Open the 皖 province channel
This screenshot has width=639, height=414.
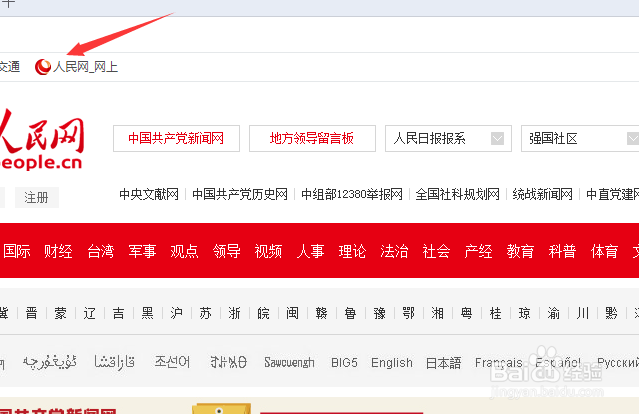coord(263,313)
